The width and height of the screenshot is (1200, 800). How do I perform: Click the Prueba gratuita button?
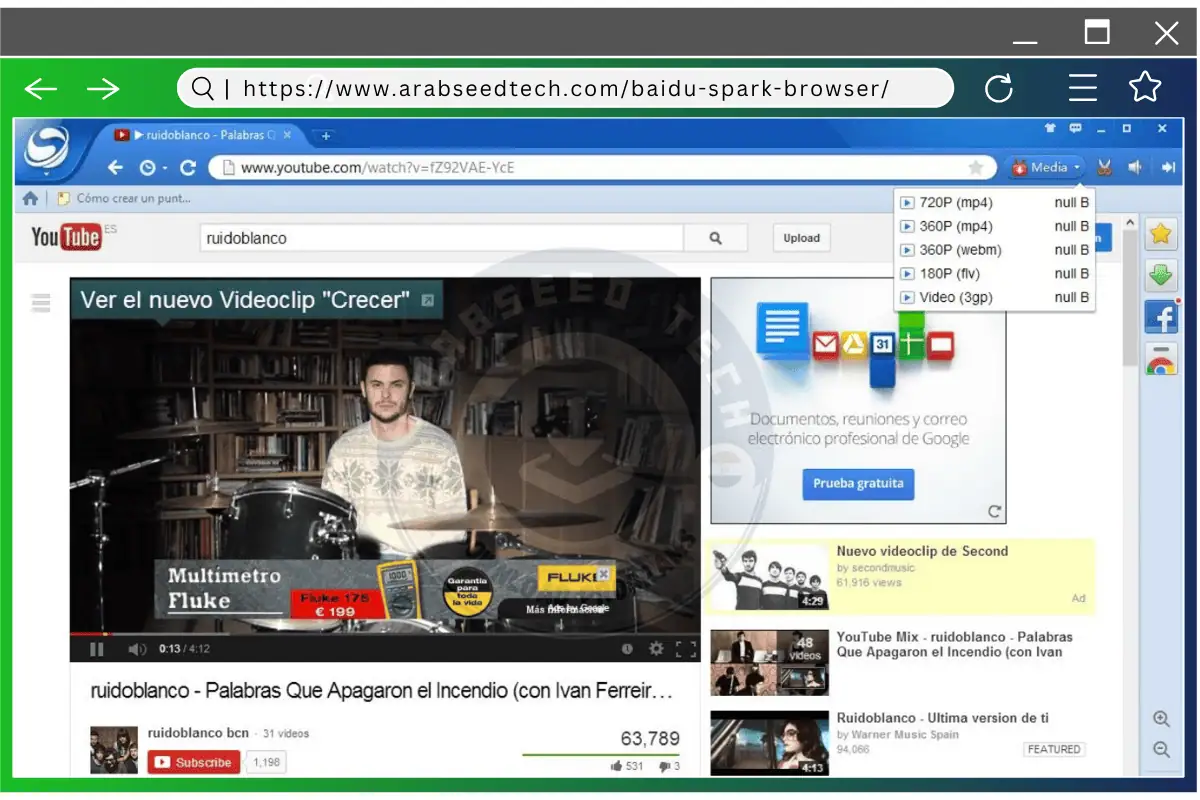(858, 484)
